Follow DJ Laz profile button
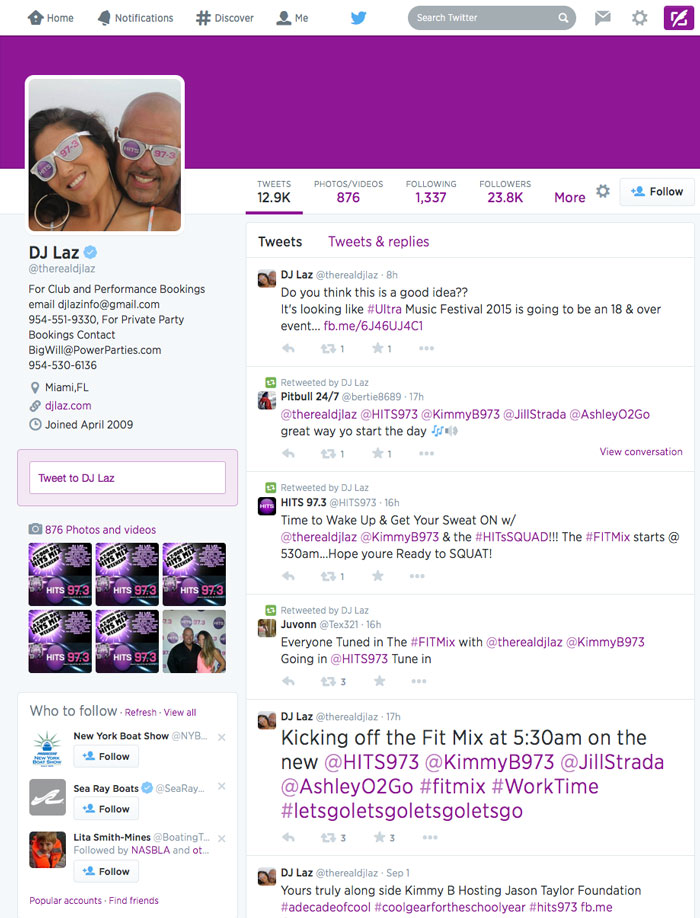The width and height of the screenshot is (700, 918). click(657, 191)
